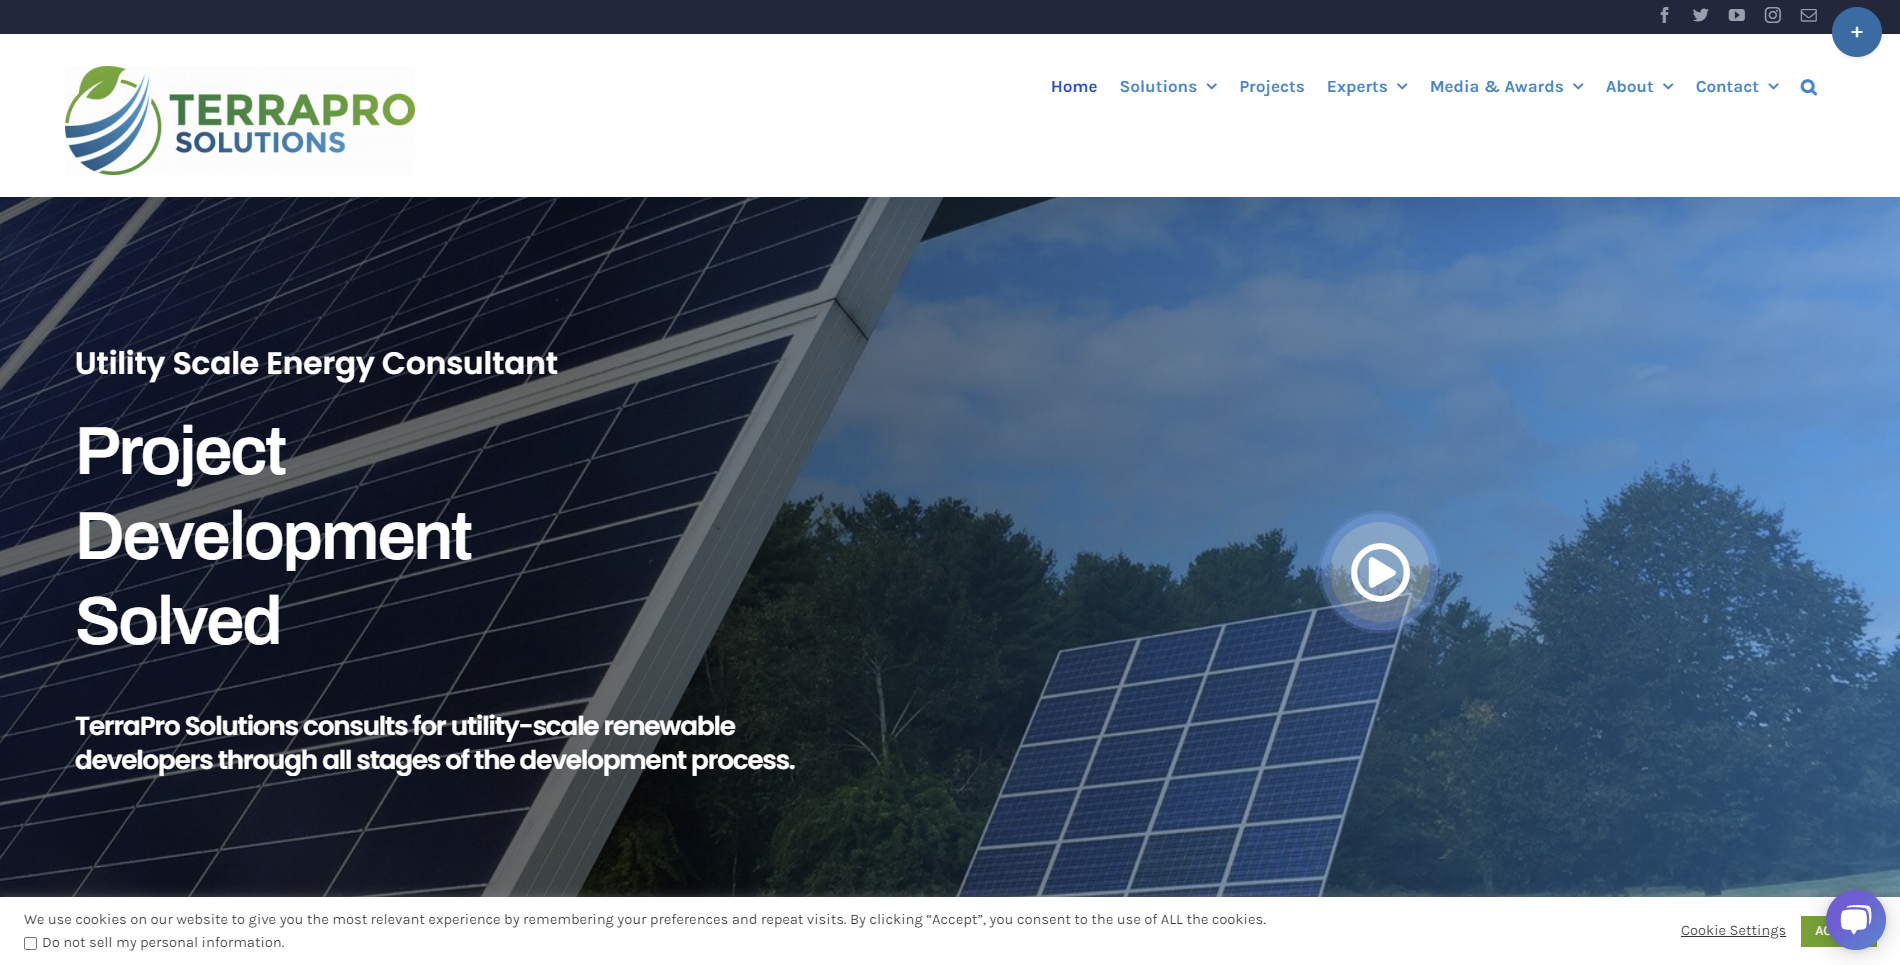Viewport: 1900px width, 965px height.
Task: Expand the Media & Awards dropdown
Action: tap(1505, 86)
